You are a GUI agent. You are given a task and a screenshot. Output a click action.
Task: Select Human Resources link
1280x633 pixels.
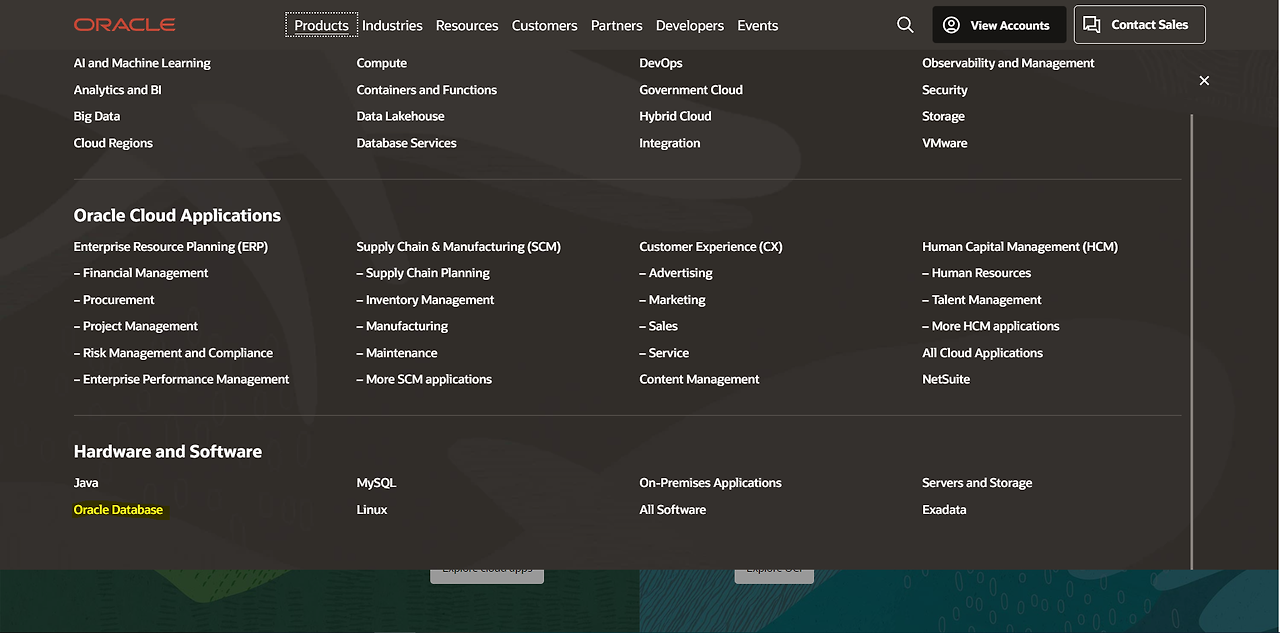click(977, 273)
